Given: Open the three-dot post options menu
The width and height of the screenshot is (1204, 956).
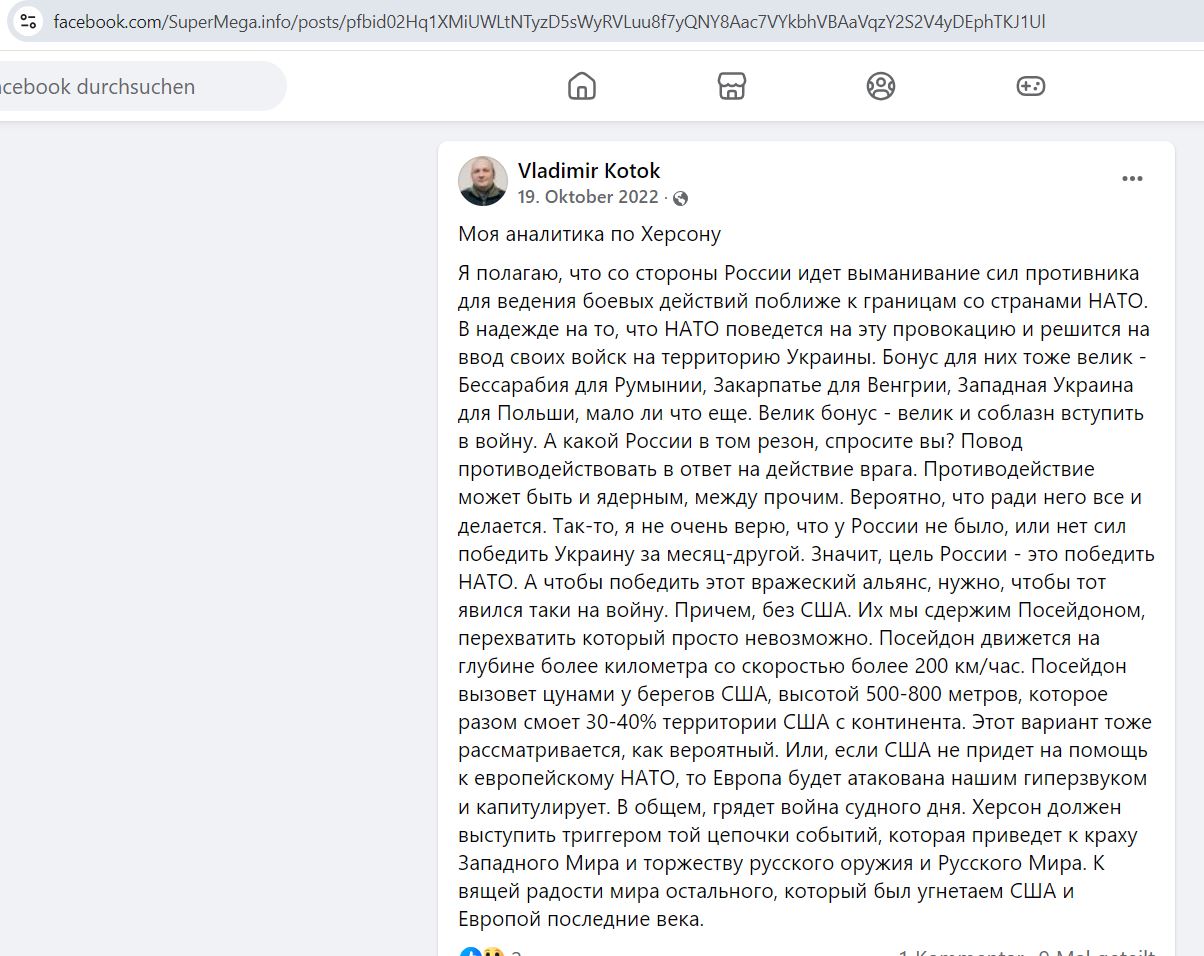Looking at the screenshot, I should (x=1132, y=179).
